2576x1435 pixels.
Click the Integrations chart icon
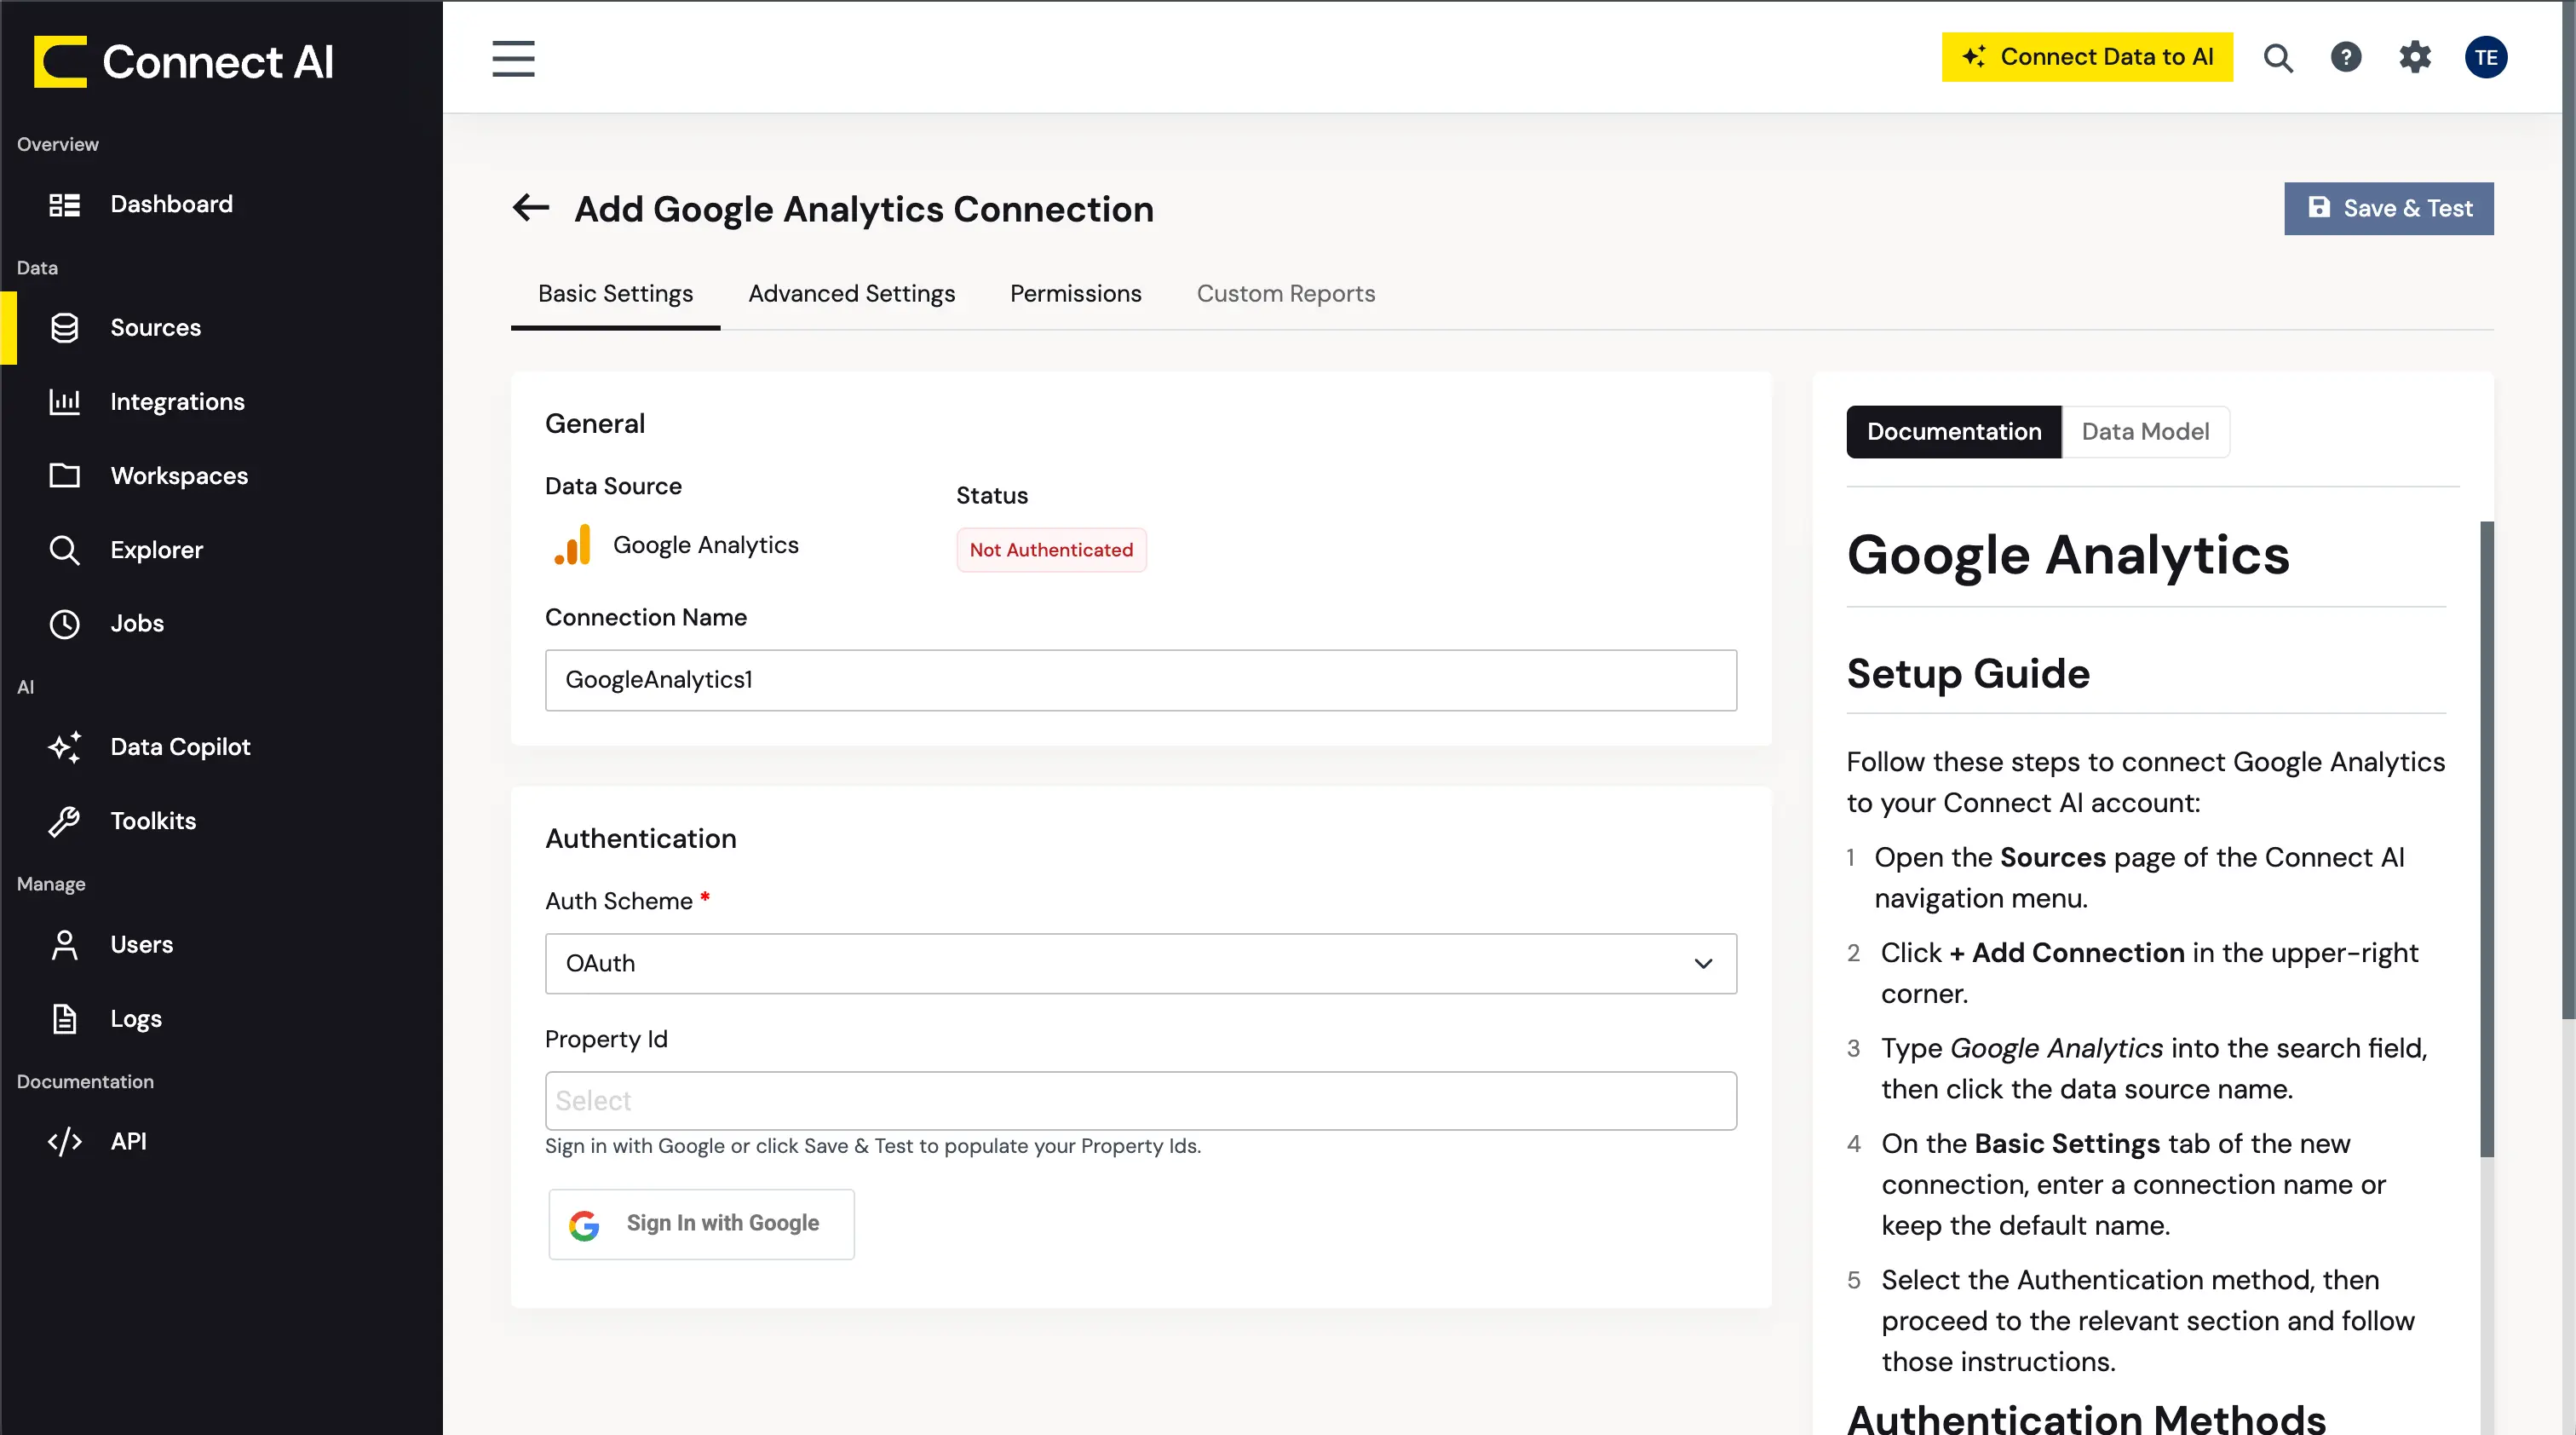65,402
